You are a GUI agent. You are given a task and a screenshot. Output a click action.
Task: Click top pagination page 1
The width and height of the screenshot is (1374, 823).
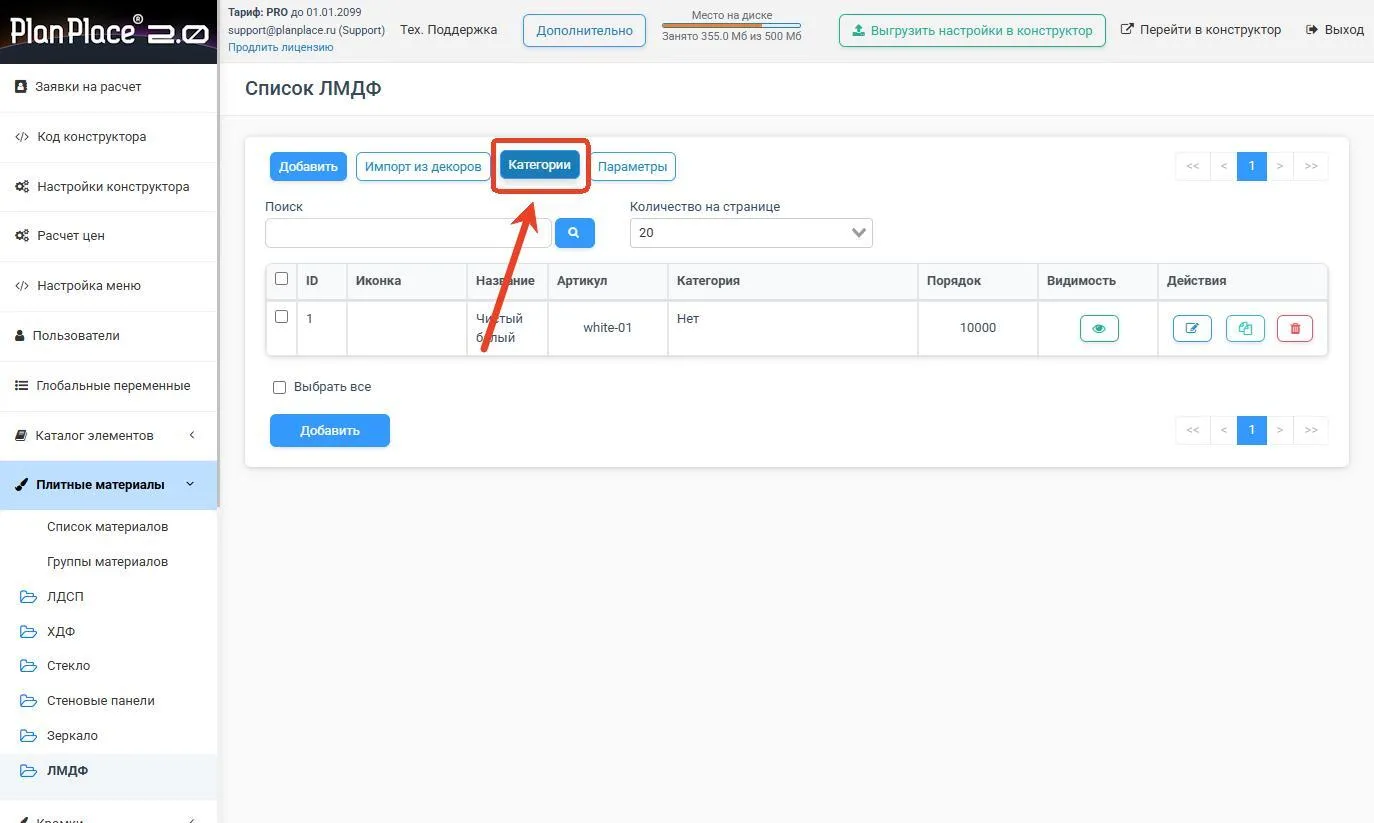point(1252,166)
